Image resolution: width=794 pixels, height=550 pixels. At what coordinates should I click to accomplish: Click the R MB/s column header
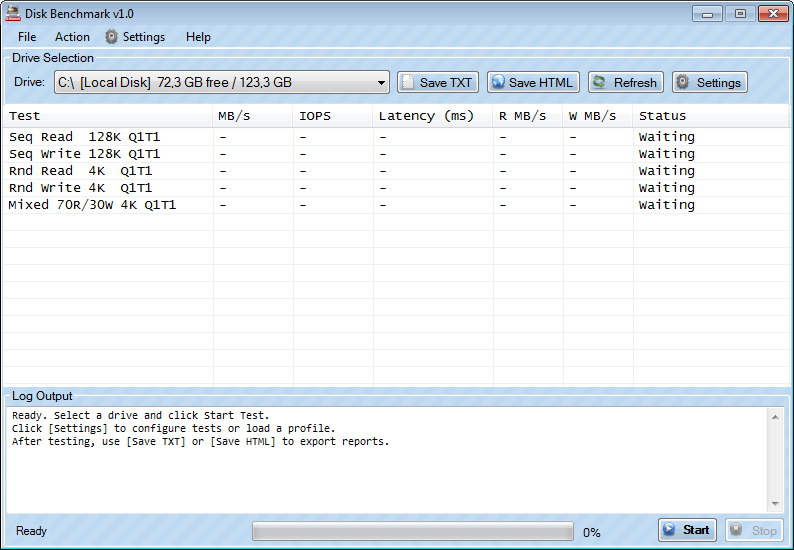[528, 116]
